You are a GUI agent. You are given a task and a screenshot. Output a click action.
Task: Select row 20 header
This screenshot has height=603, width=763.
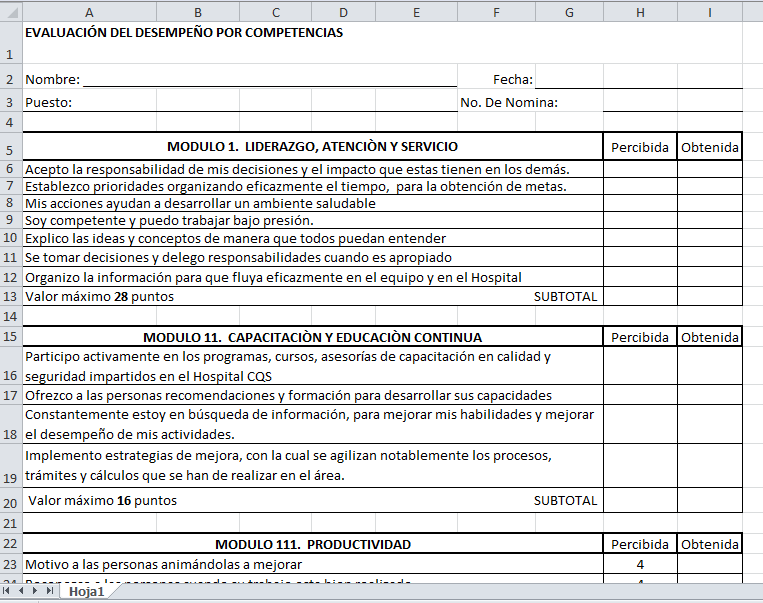11,500
